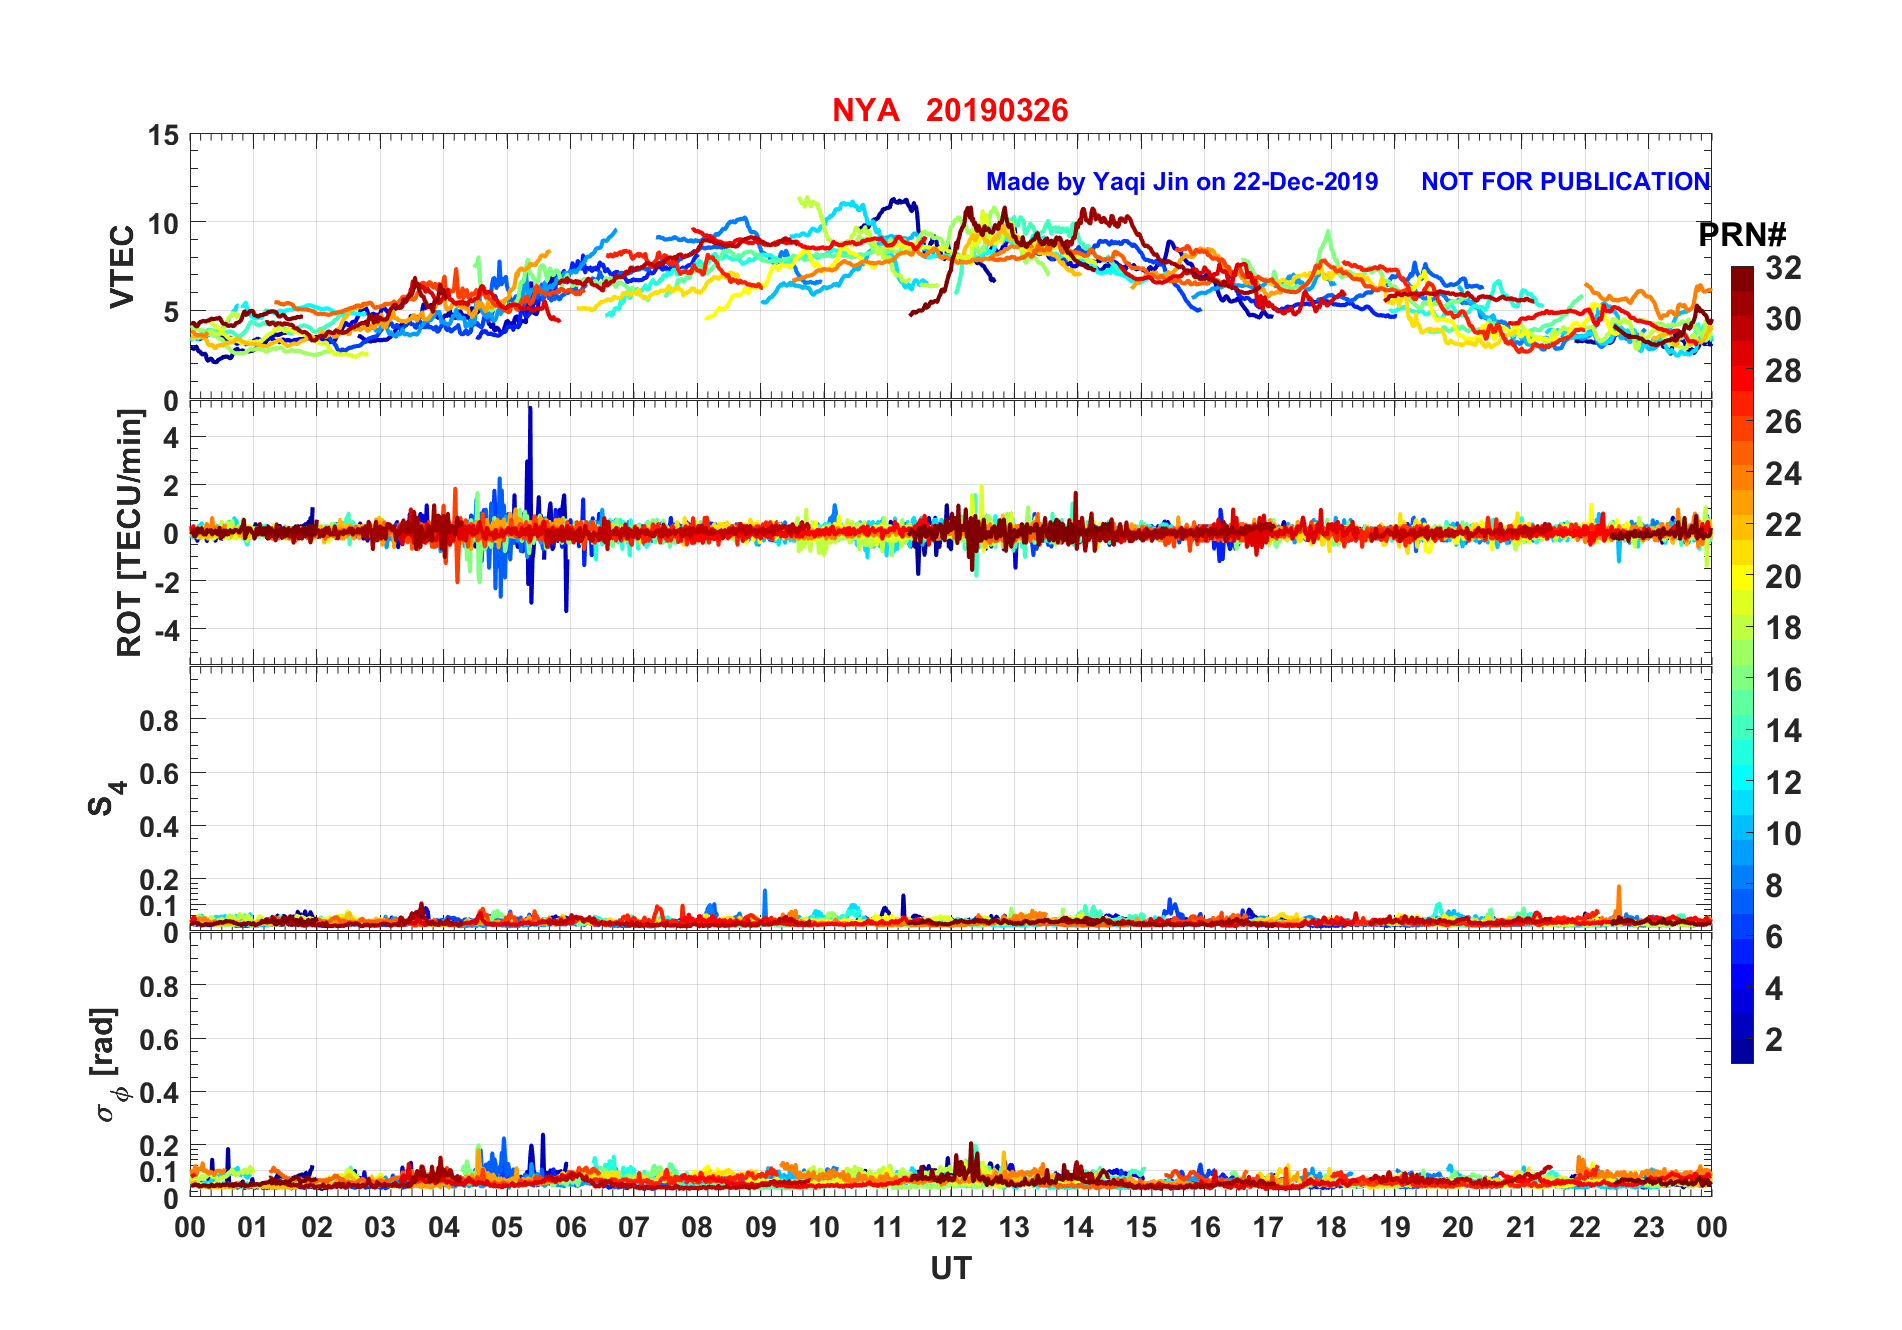Viewport: 1902px width, 1330px height.
Task: Click x-axis hour label '01'
Action: coord(253,1227)
